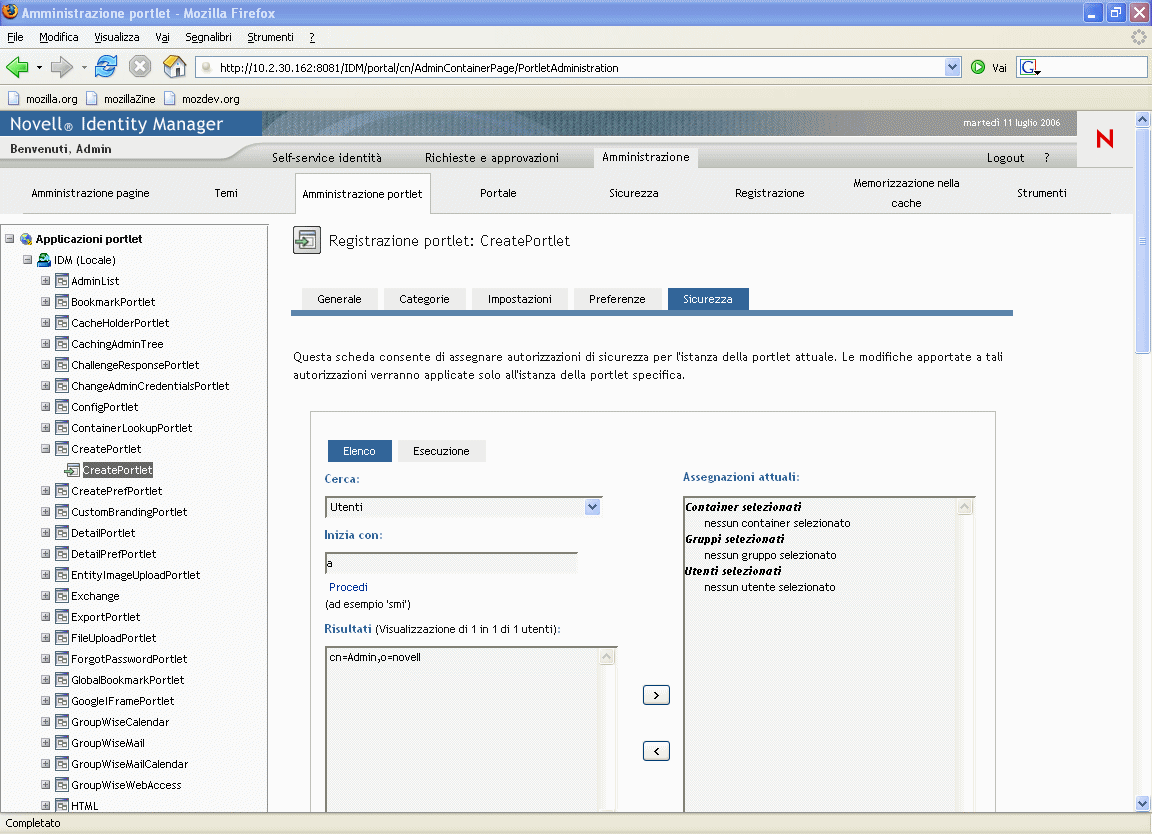
Task: Reload the page with the Refresh icon
Action: pos(106,67)
